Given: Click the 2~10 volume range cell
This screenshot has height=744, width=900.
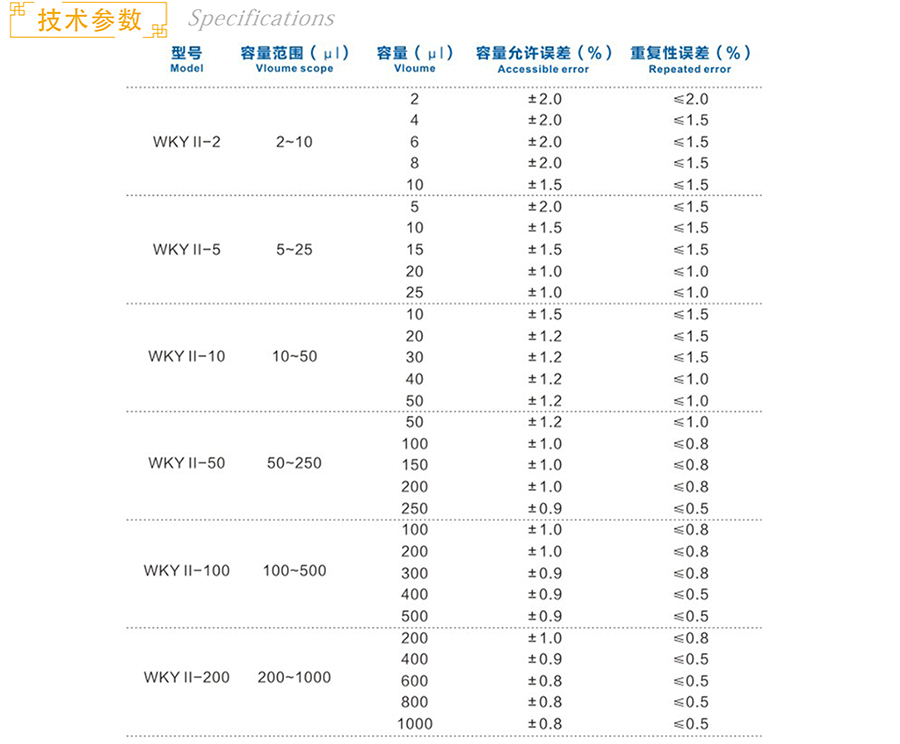Looking at the screenshot, I should coord(294,142).
